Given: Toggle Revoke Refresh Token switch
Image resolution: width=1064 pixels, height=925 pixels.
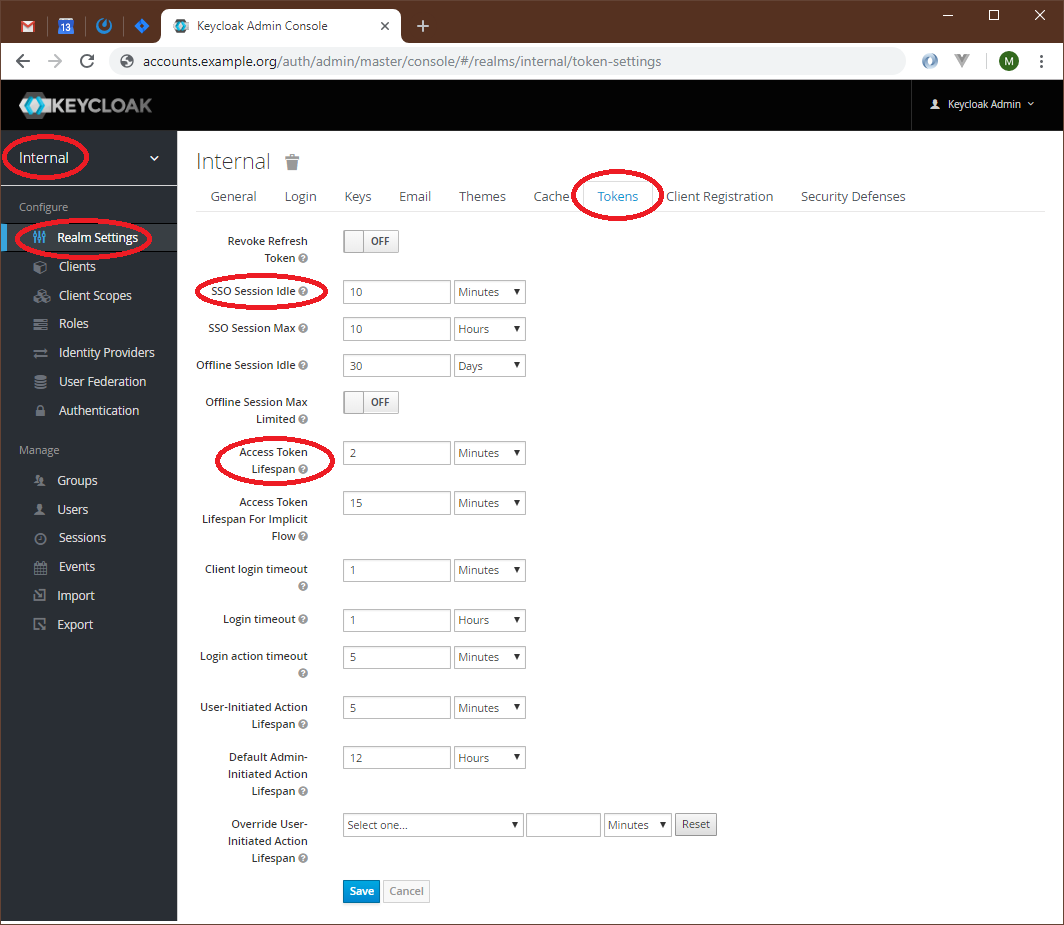Looking at the screenshot, I should (x=370, y=241).
